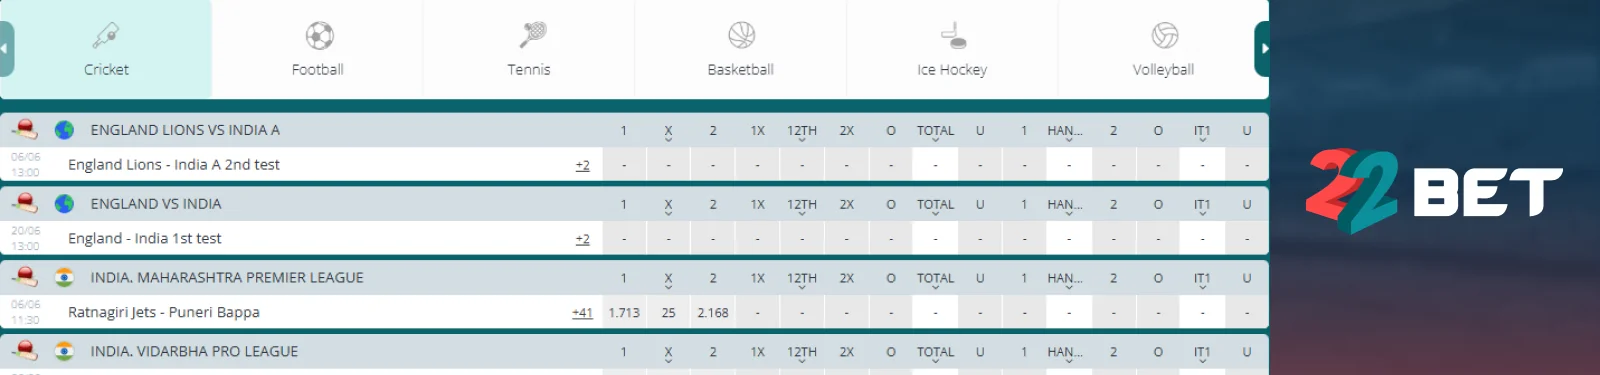Image resolution: width=1600 pixels, height=375 pixels.
Task: Show +41 more markets for Ratnagiri Jets
Action: pos(582,312)
